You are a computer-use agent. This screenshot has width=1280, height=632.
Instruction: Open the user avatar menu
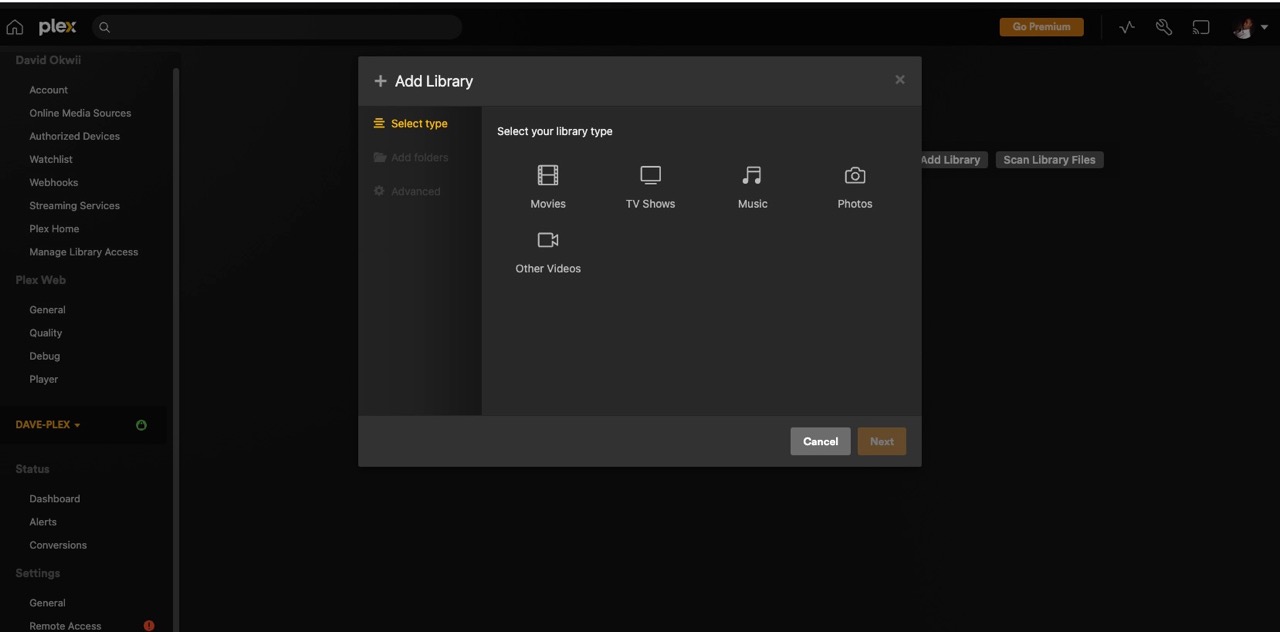[1250, 27]
